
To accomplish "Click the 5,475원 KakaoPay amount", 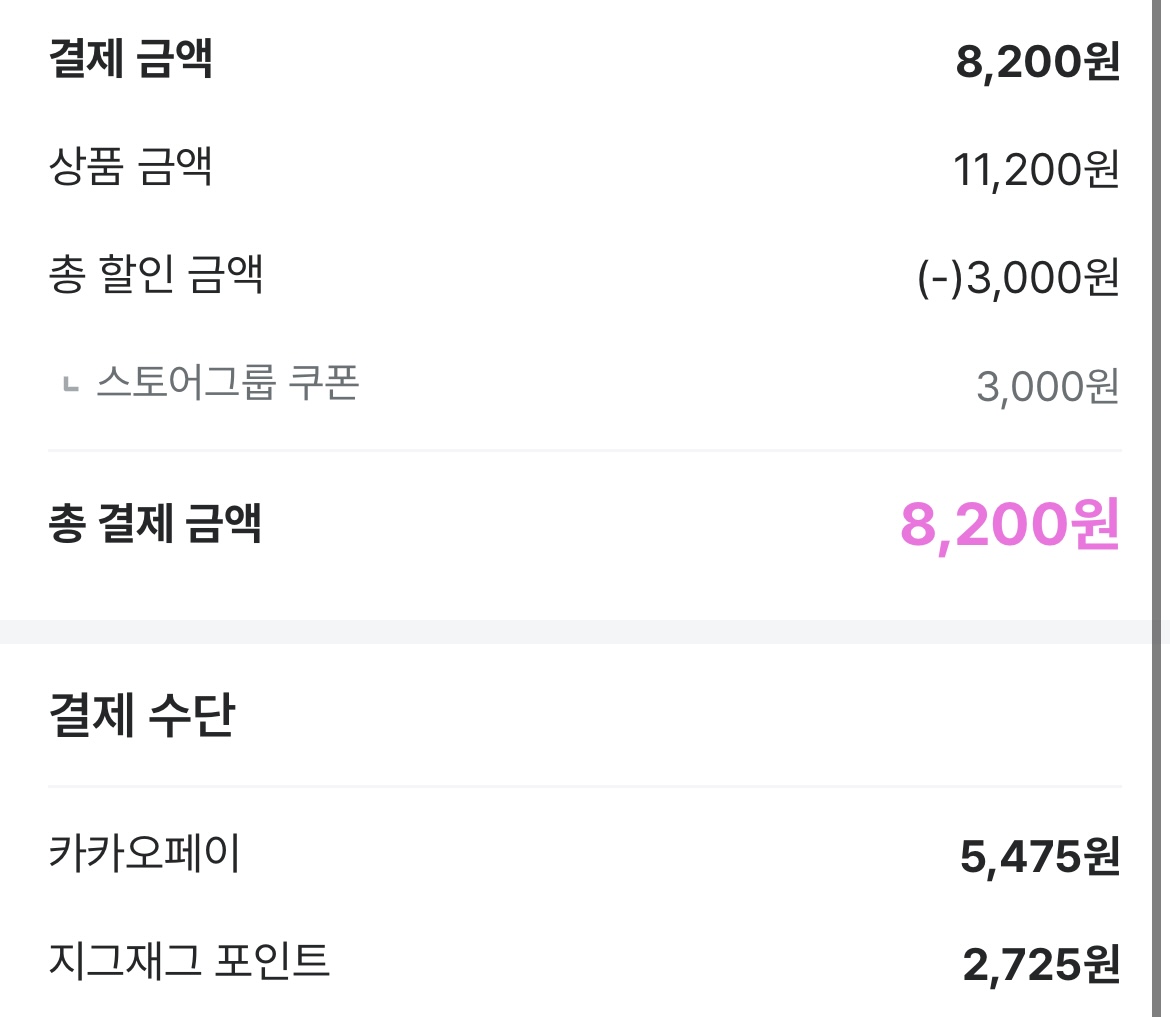I will pos(1039,856).
